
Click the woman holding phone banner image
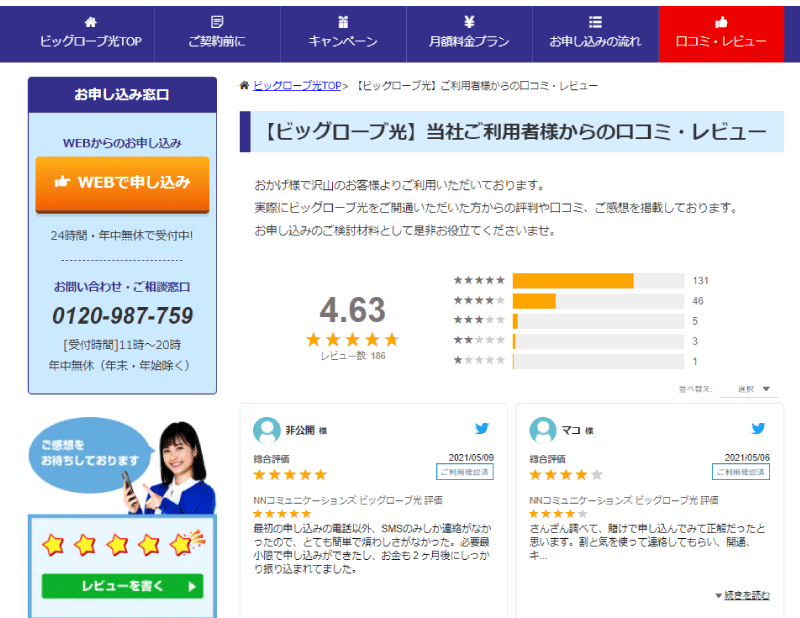(x=168, y=467)
